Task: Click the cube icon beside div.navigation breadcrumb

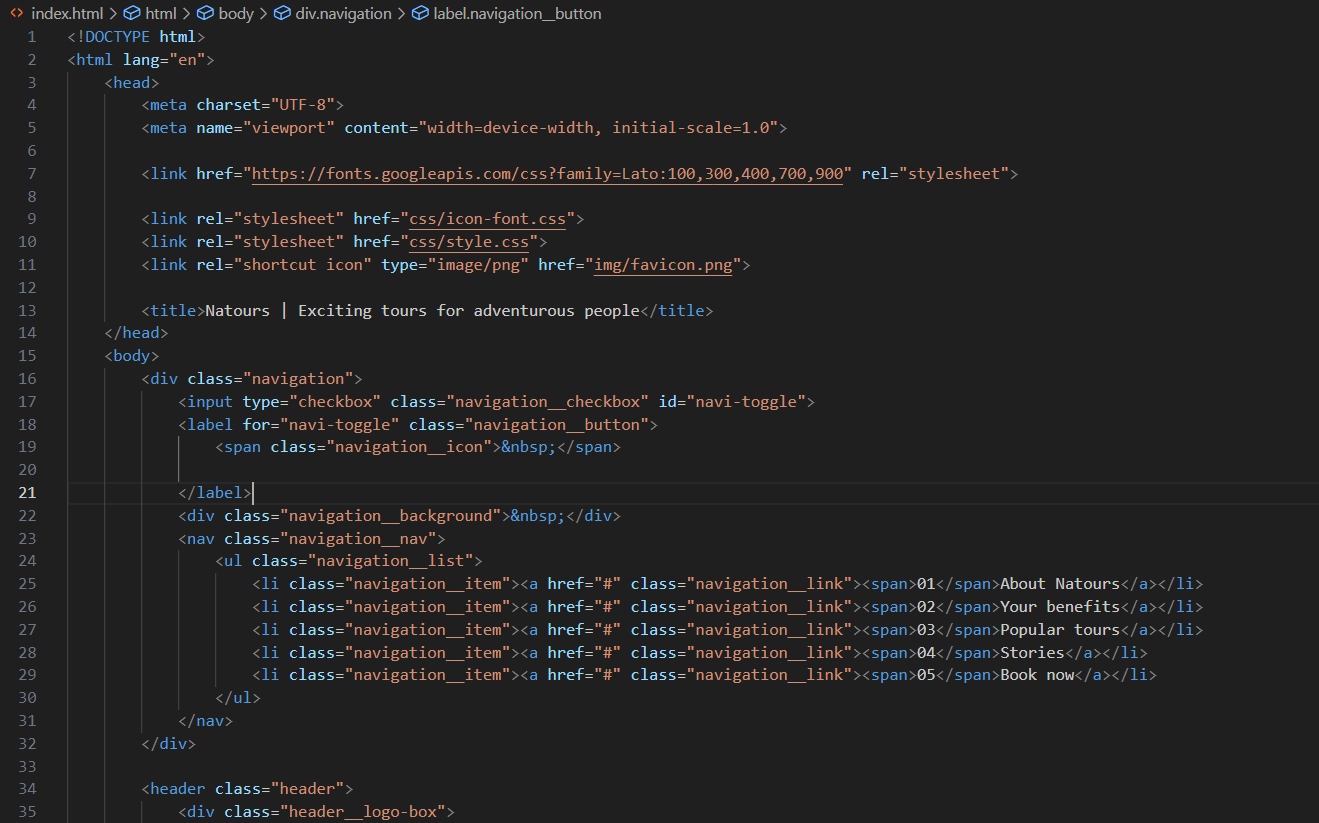Action: click(282, 14)
